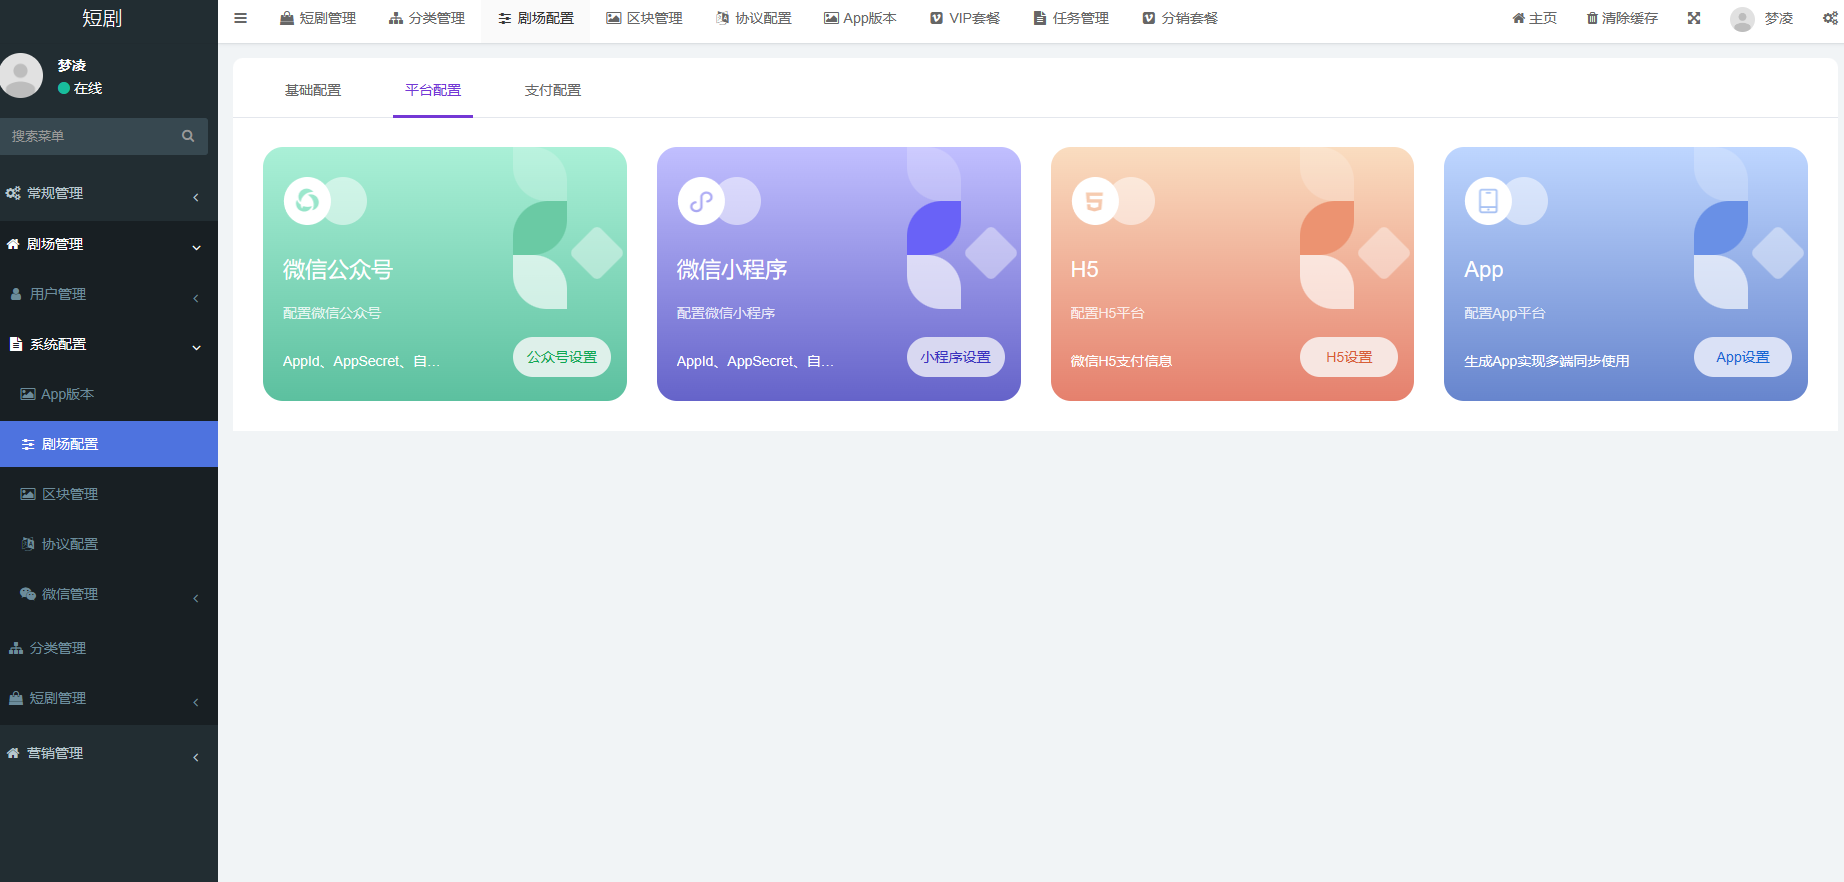Viewport: 1844px width, 882px height.
Task: Open the settings gears icon in top right
Action: [1830, 18]
